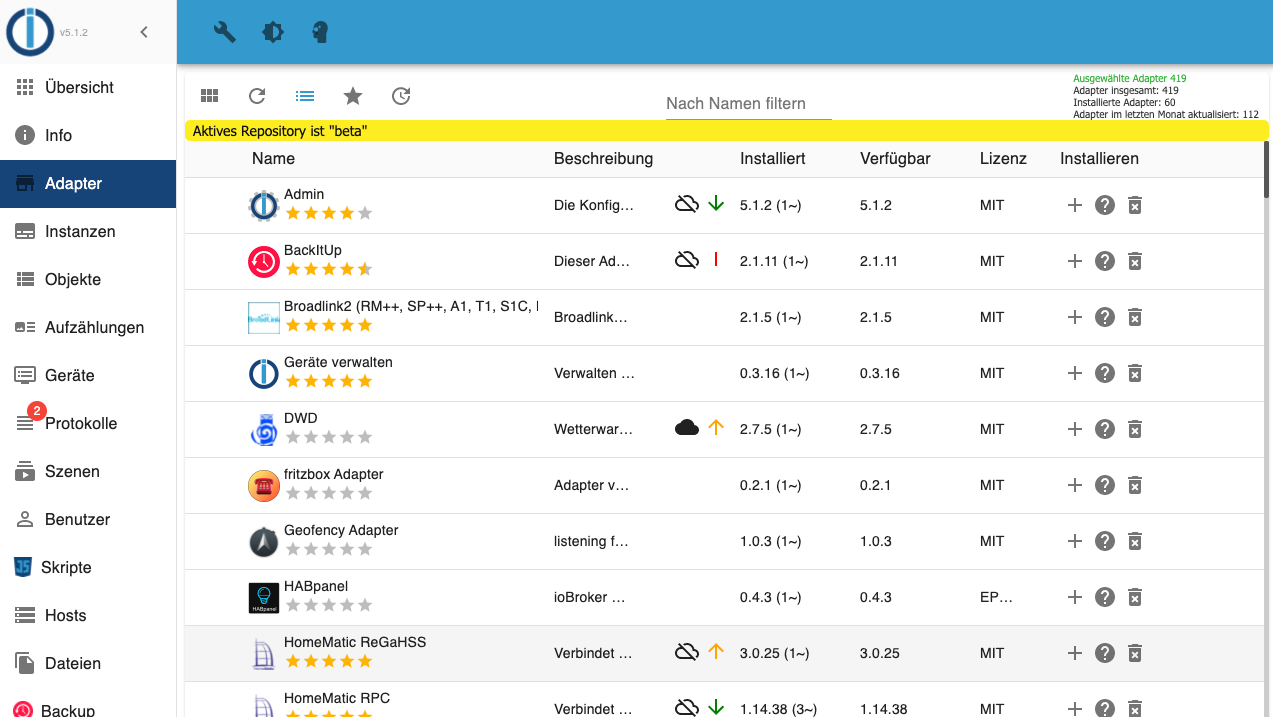Viewport: 1273px width, 717px height.
Task: Open Hosts in the sidebar
Action: pyautogui.click(x=88, y=616)
